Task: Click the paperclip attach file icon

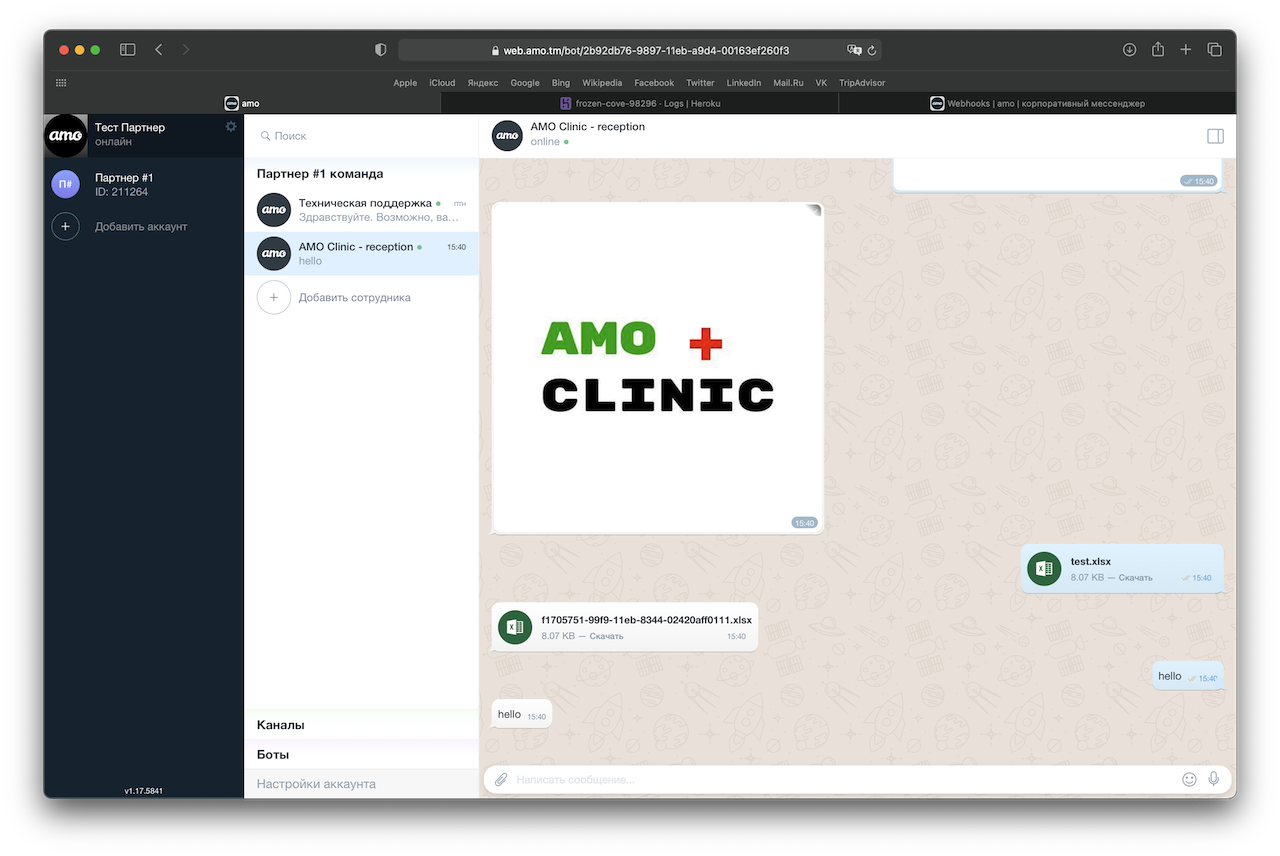Action: 501,779
